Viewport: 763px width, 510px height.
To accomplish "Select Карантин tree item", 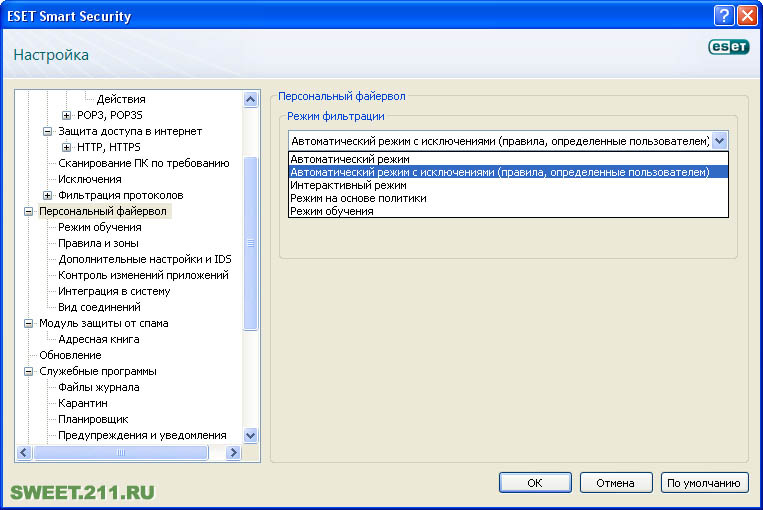I will (x=83, y=404).
